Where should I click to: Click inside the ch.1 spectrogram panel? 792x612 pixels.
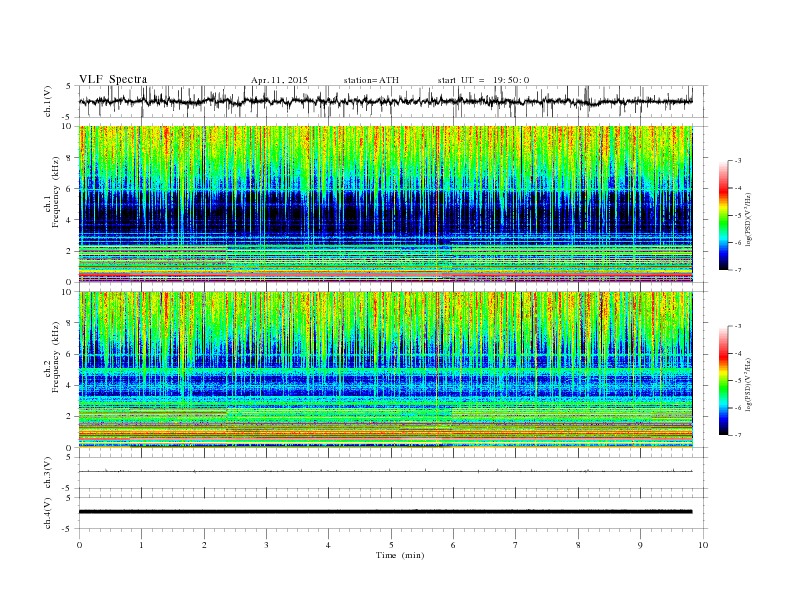pyautogui.click(x=385, y=204)
